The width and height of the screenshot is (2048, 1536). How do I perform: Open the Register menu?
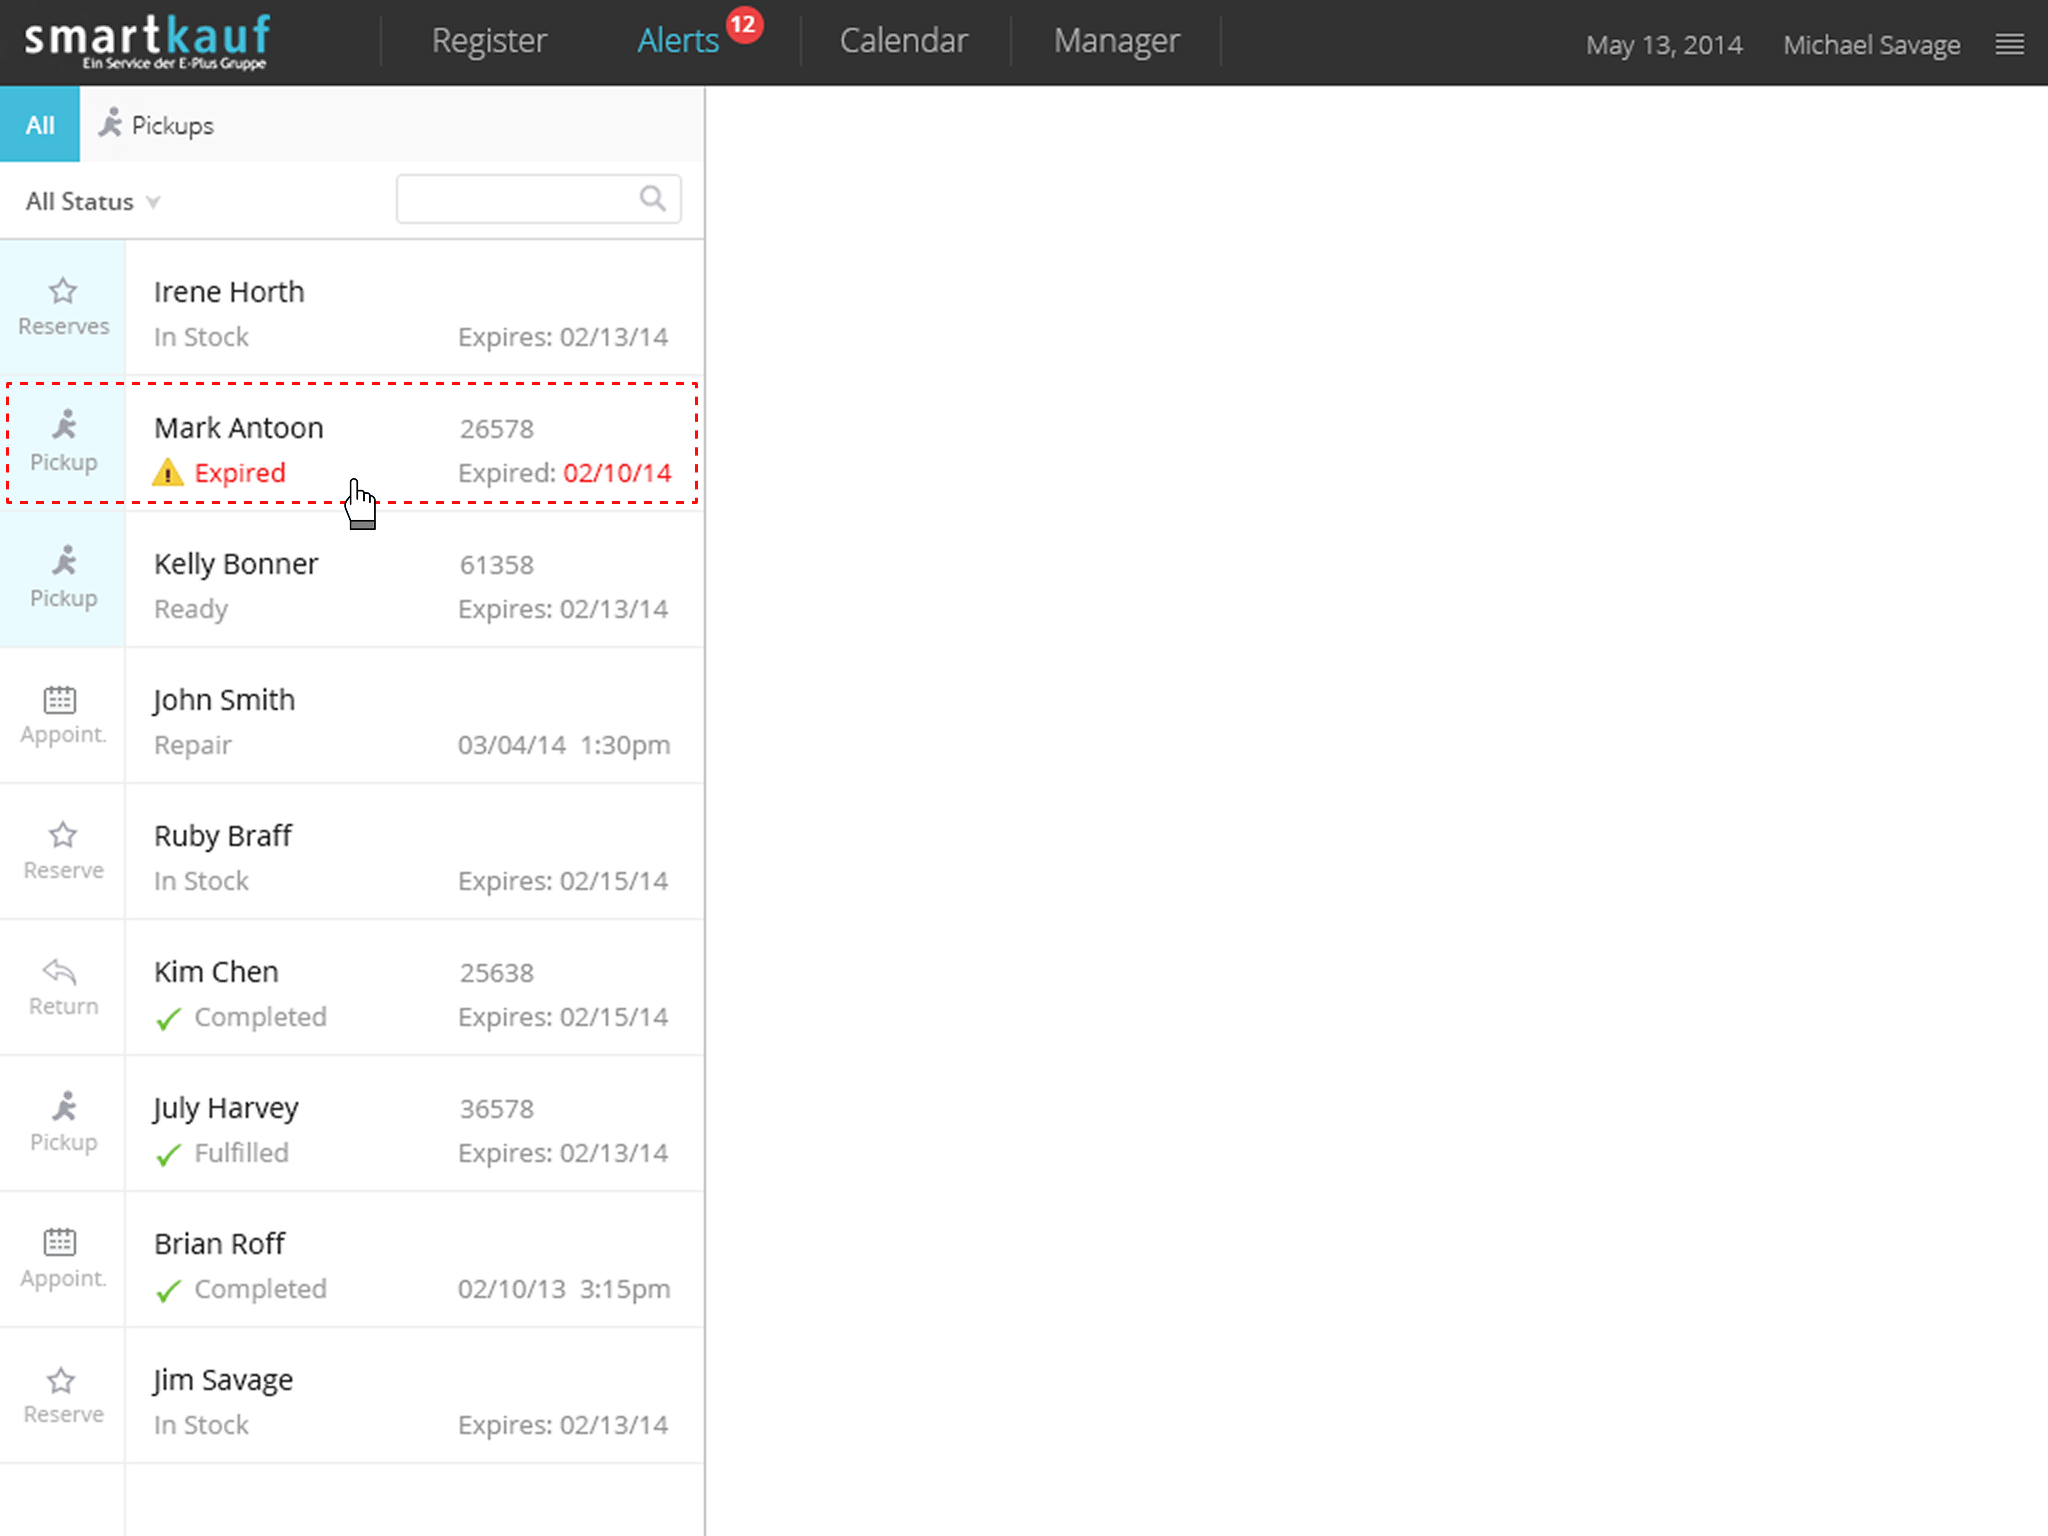click(x=489, y=41)
